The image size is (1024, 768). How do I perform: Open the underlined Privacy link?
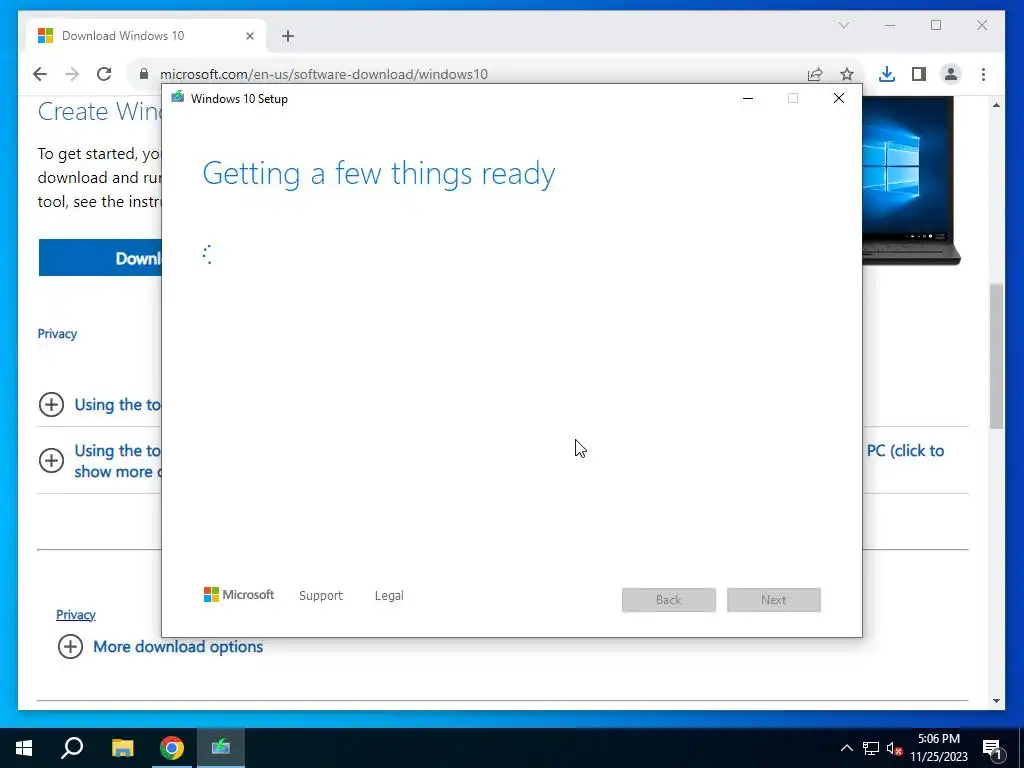[x=76, y=615]
